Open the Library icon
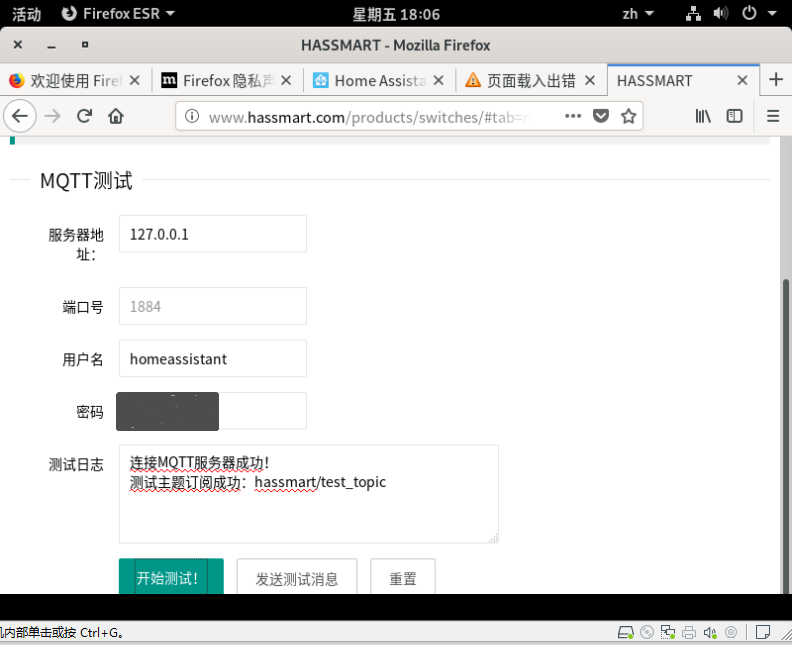 point(703,116)
